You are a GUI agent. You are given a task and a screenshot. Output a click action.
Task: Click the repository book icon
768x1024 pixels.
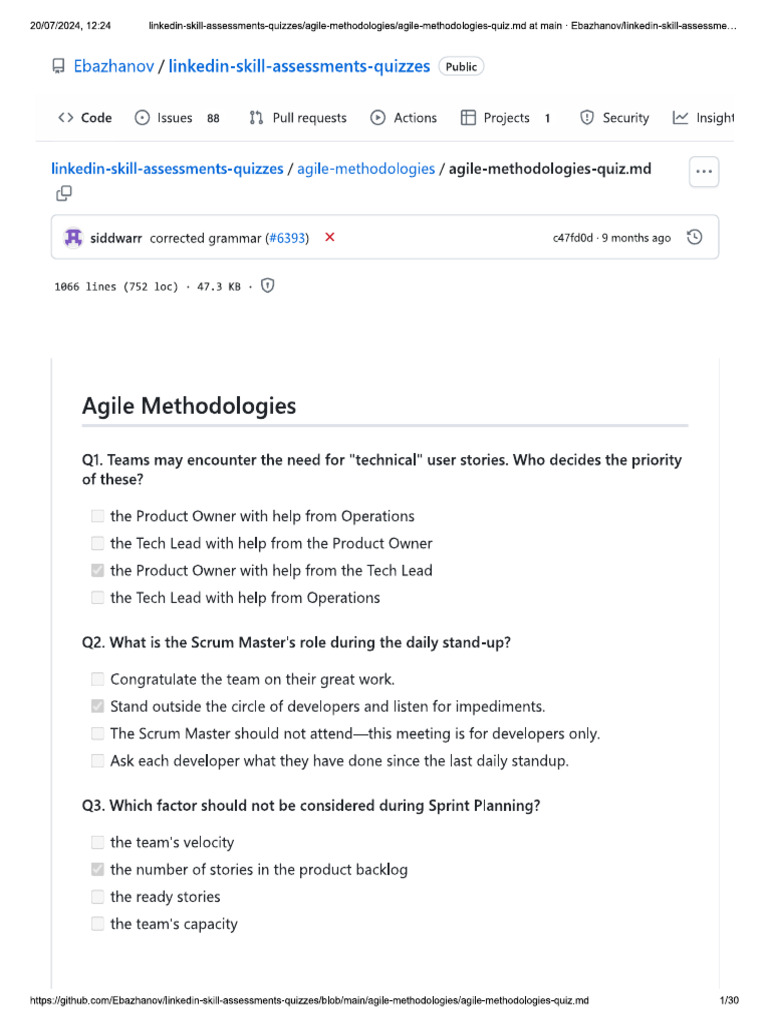coord(58,67)
